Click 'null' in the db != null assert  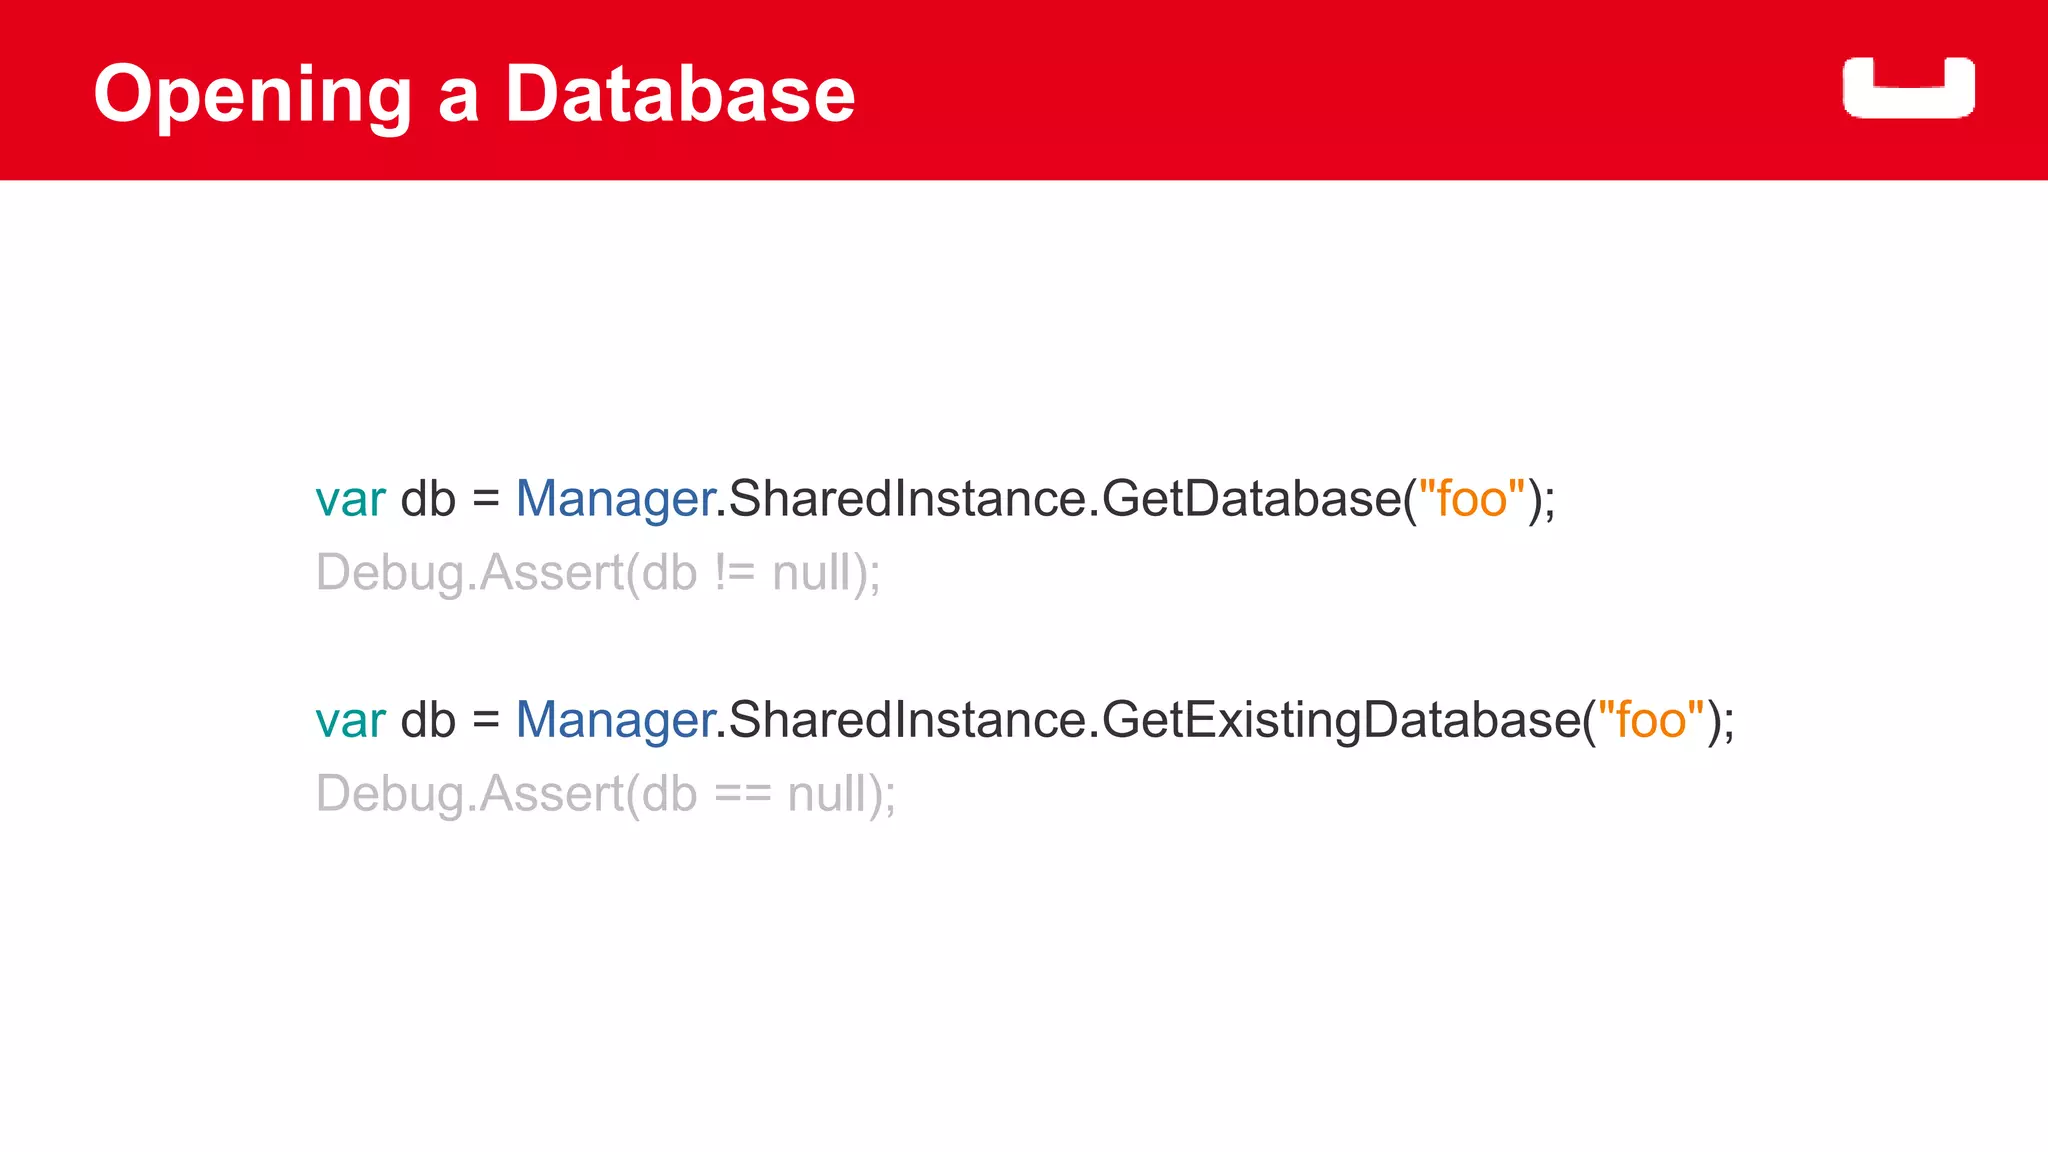click(x=811, y=573)
